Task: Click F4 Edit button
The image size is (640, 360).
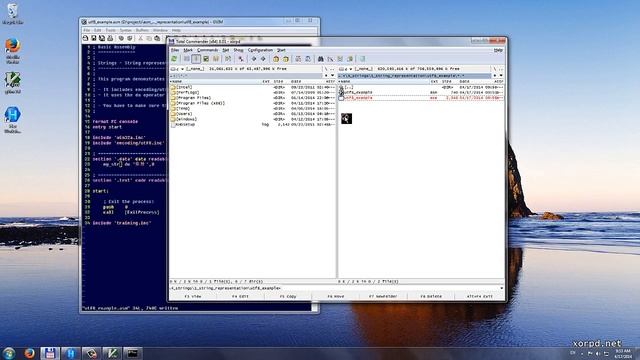Action: pos(240,296)
